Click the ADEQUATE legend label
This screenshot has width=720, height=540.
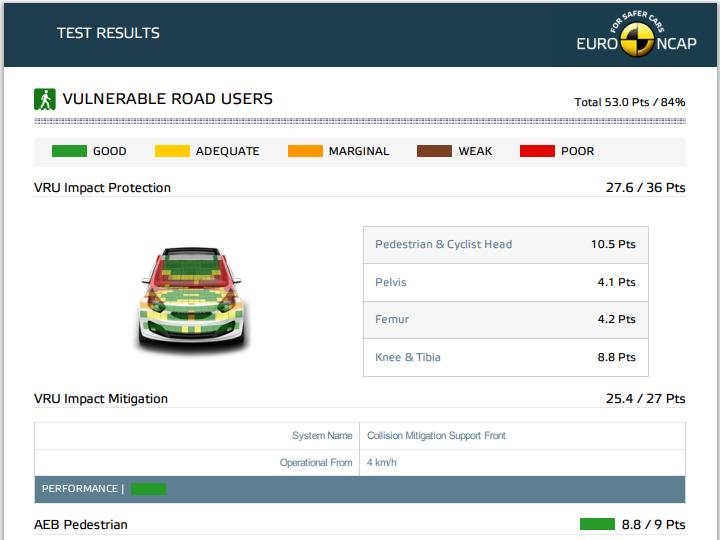click(228, 151)
